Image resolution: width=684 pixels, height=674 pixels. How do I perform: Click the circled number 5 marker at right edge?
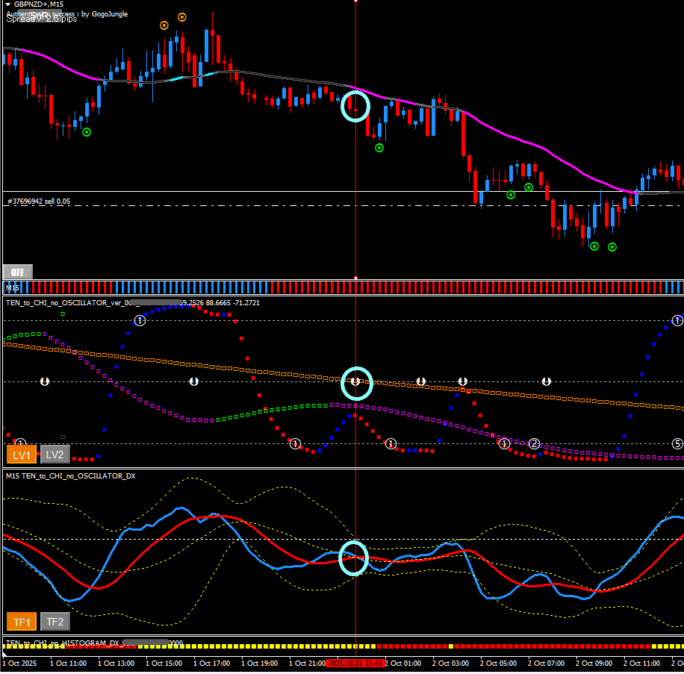677,443
